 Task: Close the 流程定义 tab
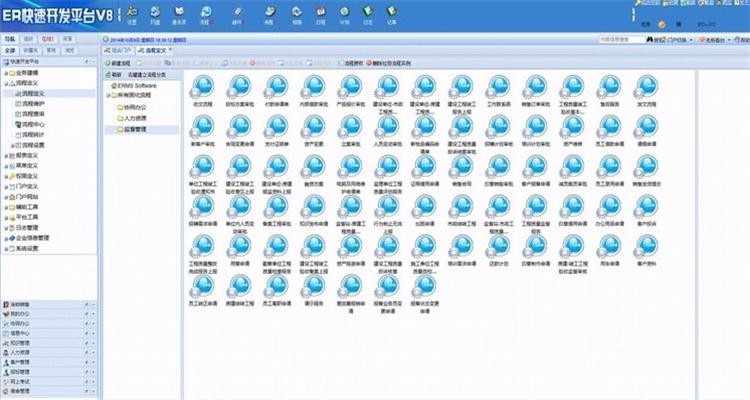coord(171,49)
